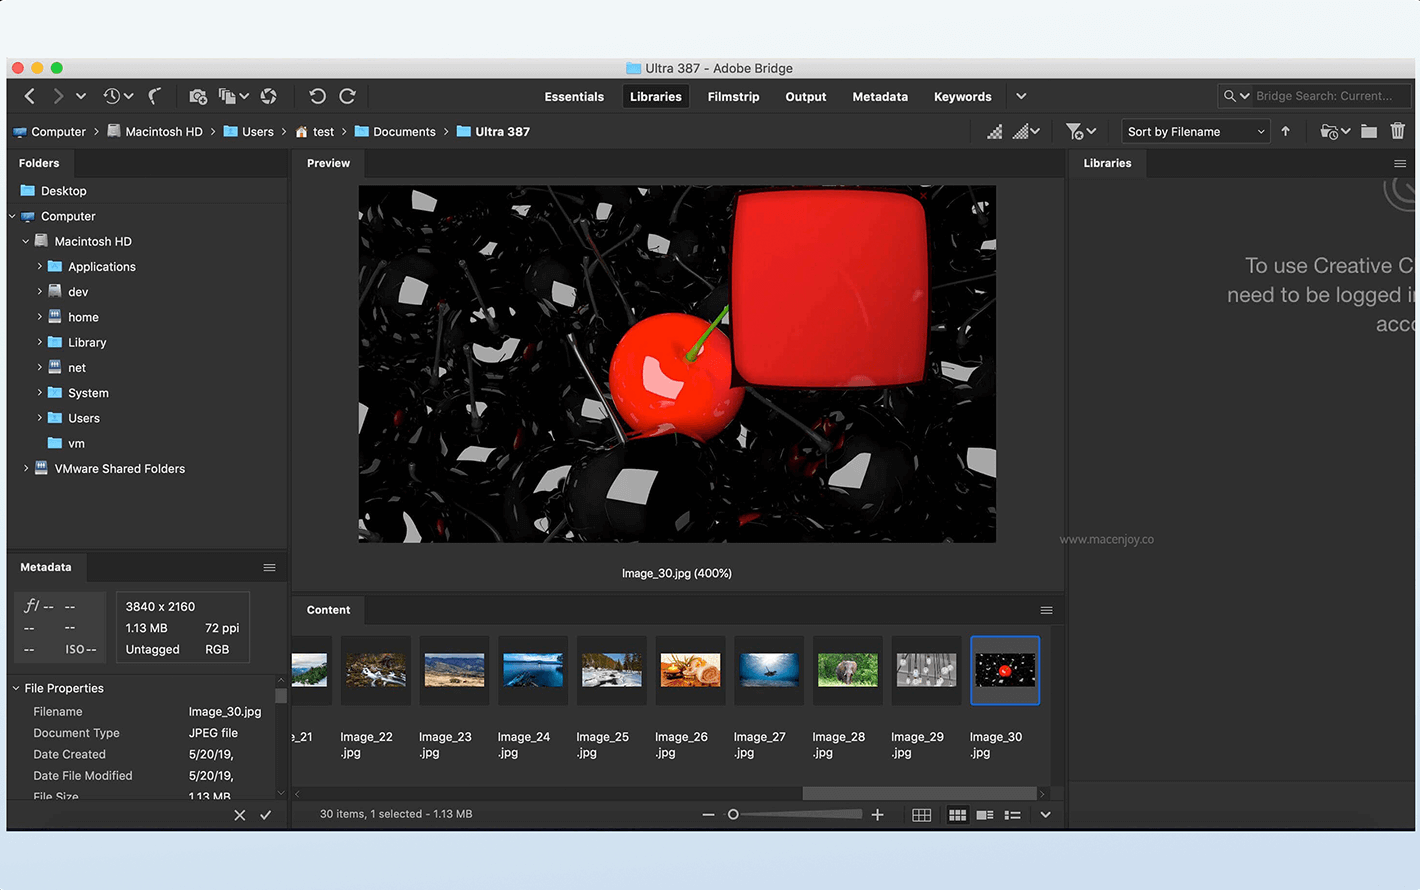
Task: Create a new folder with folder icon
Action: pyautogui.click(x=1369, y=131)
